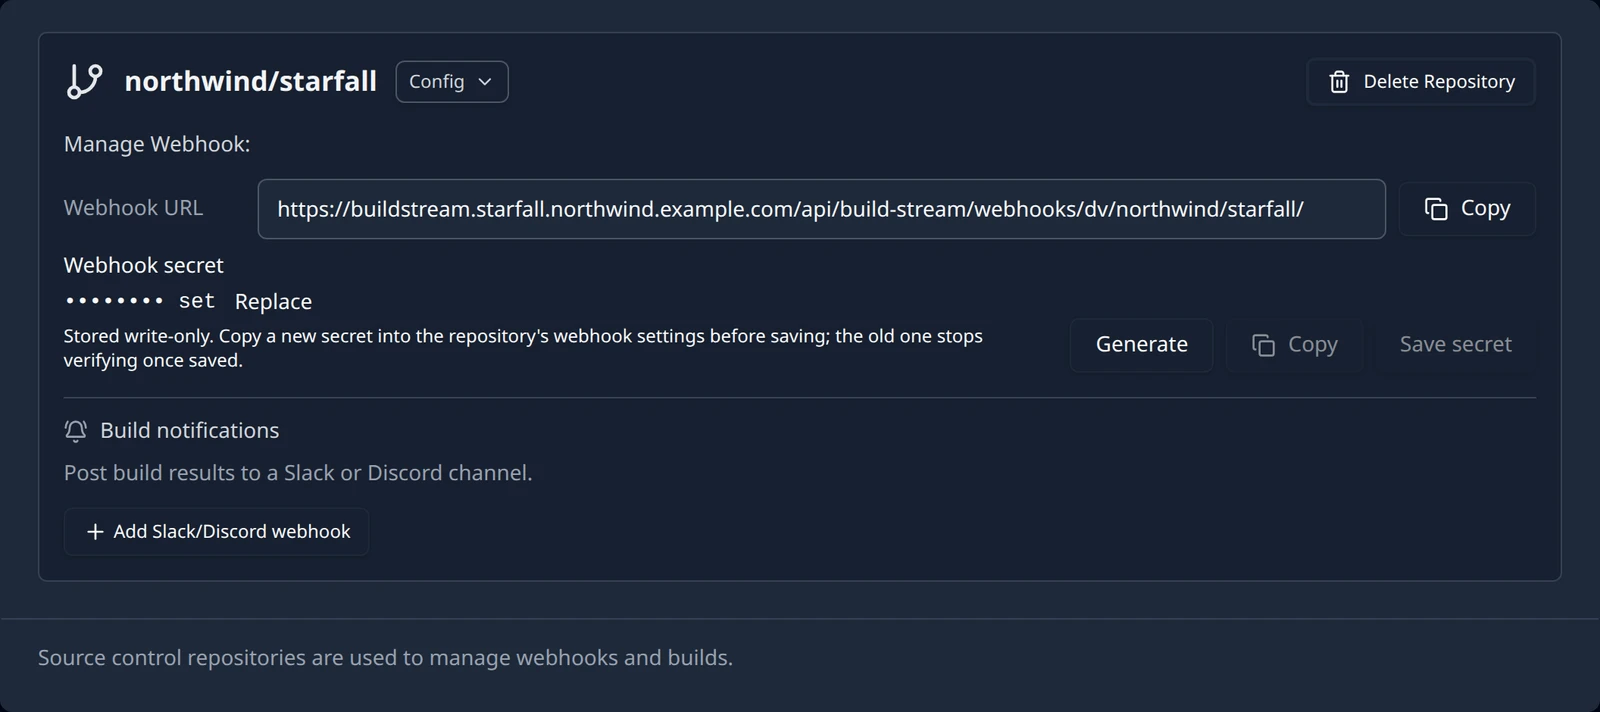Click 'Post build results to a Slack or Discord channel.'
Image resolution: width=1600 pixels, height=712 pixels.
click(x=298, y=473)
